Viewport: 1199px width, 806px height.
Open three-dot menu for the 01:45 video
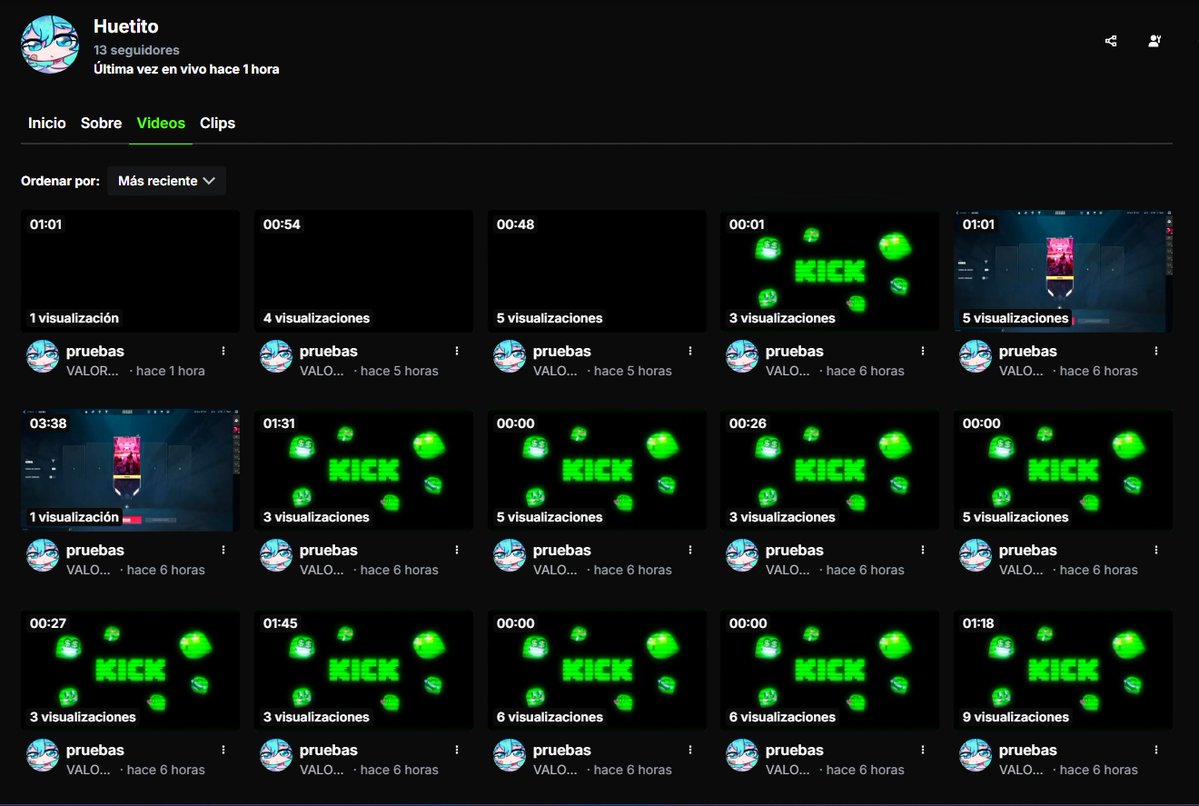pos(457,750)
